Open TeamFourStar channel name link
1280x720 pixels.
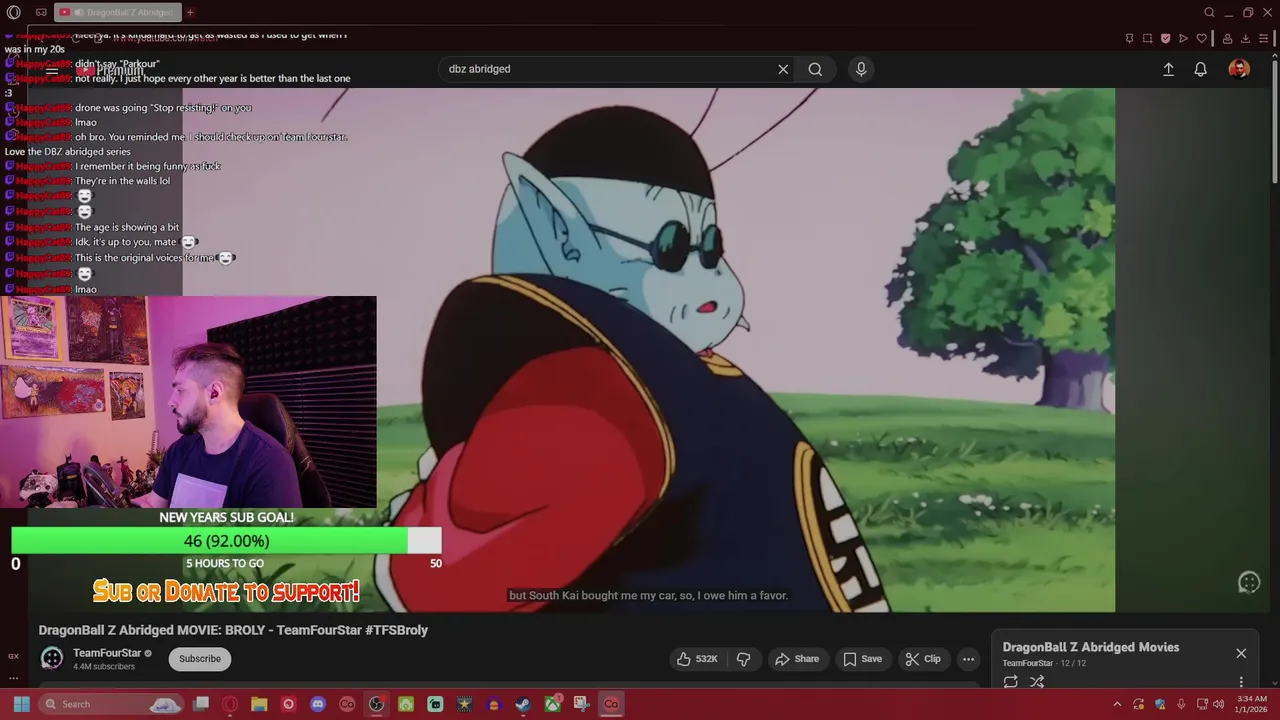[107, 653]
